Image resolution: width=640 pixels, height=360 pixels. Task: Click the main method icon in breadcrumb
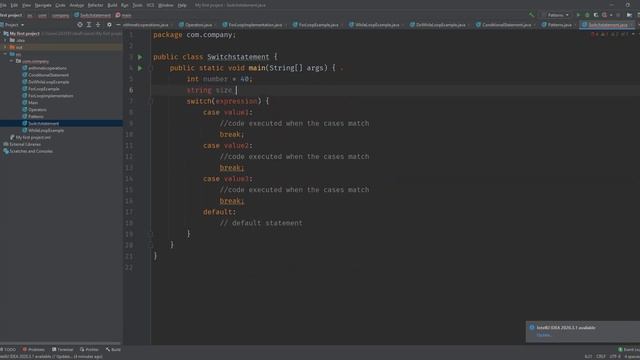tap(118, 15)
